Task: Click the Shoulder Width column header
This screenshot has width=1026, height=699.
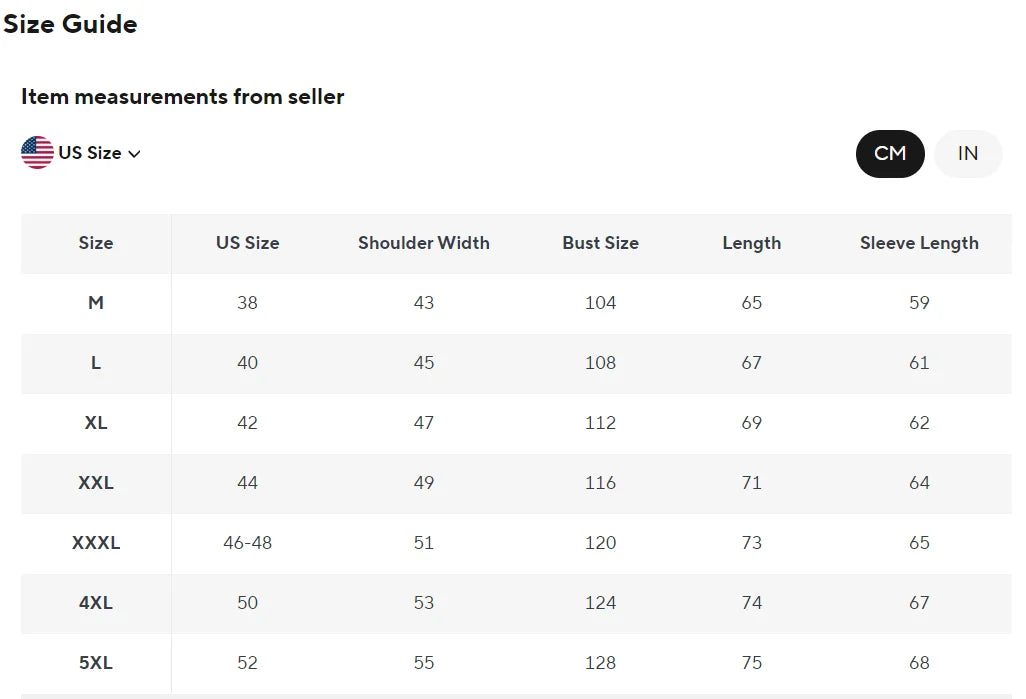Action: pyautogui.click(x=423, y=243)
